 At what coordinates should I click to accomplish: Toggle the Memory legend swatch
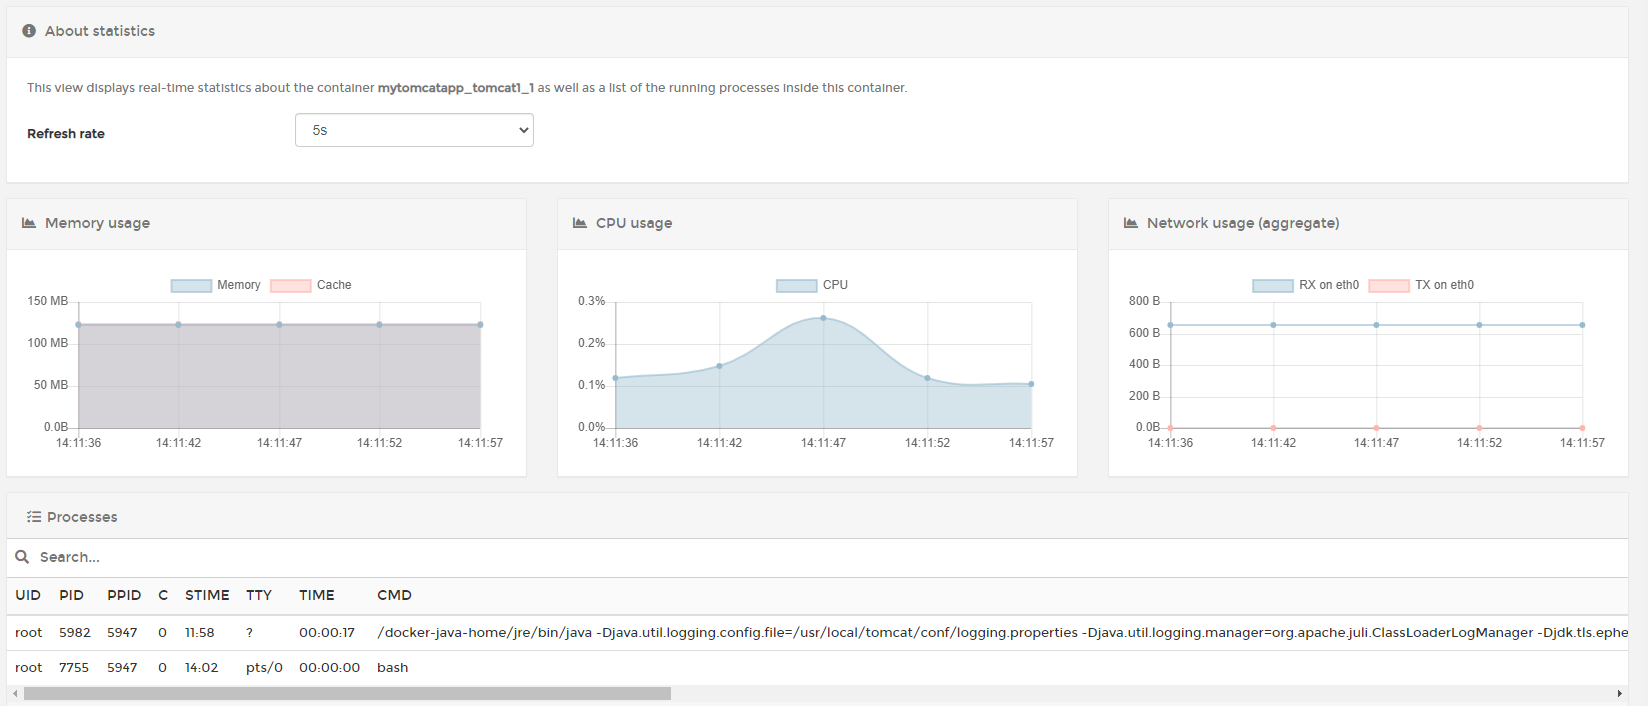click(x=191, y=285)
